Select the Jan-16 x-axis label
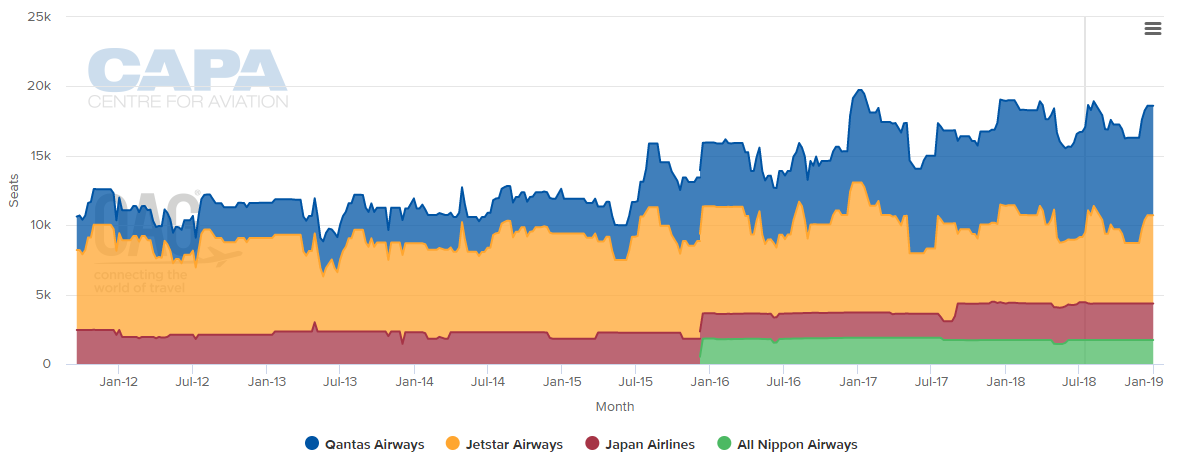This screenshot has width=1180, height=464. point(710,382)
